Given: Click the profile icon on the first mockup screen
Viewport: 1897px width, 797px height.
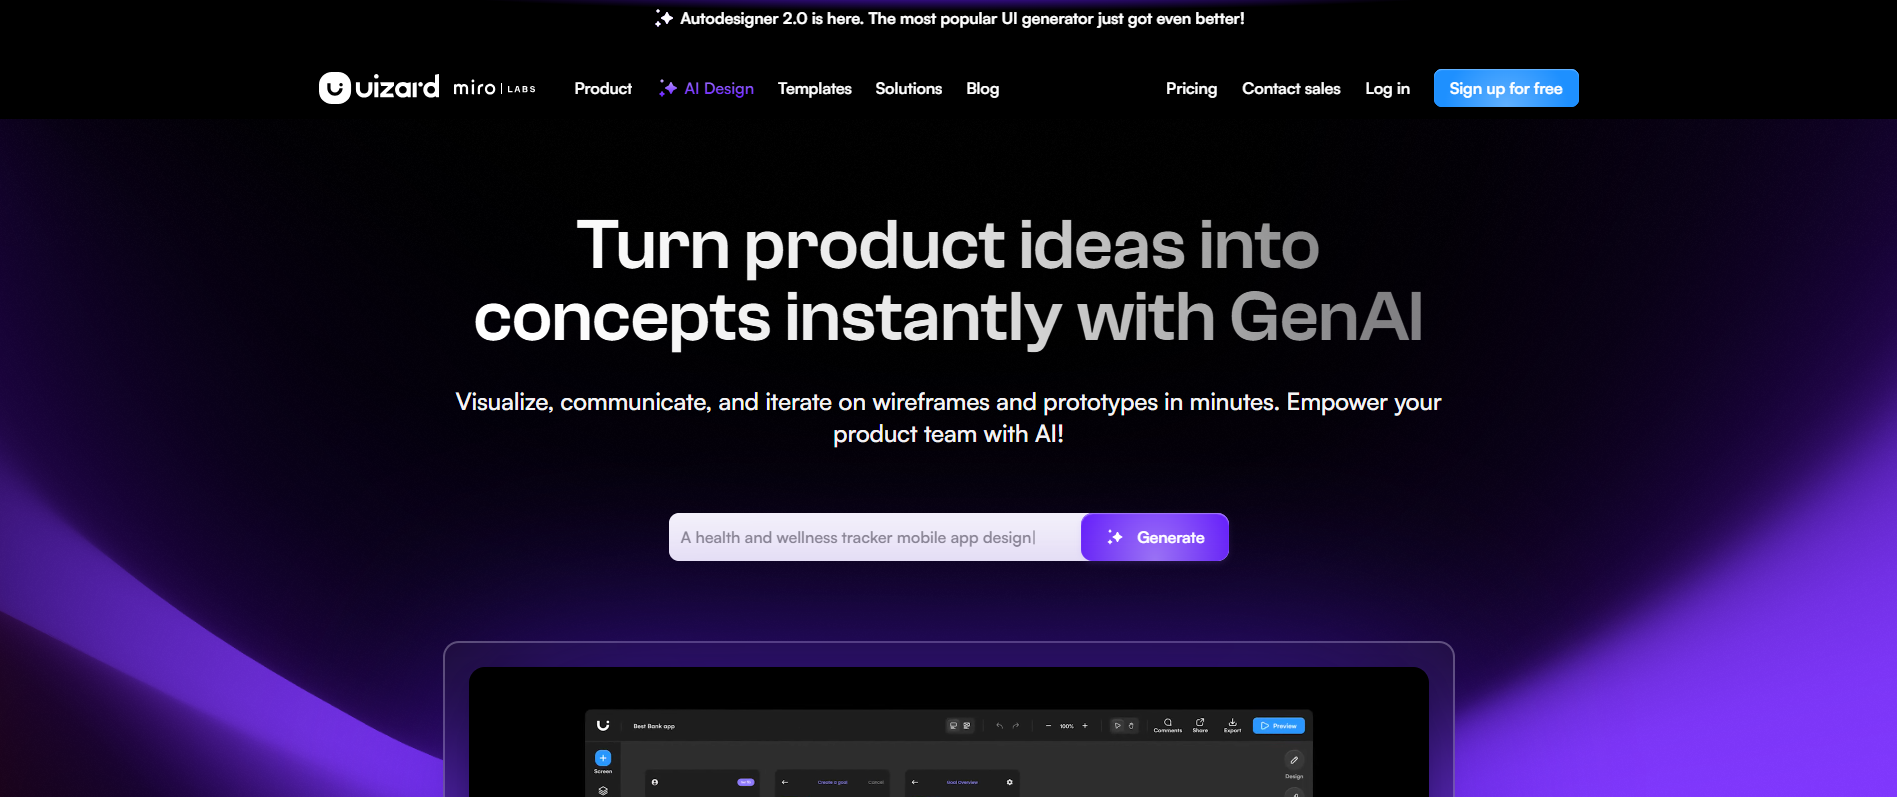Looking at the screenshot, I should (655, 782).
